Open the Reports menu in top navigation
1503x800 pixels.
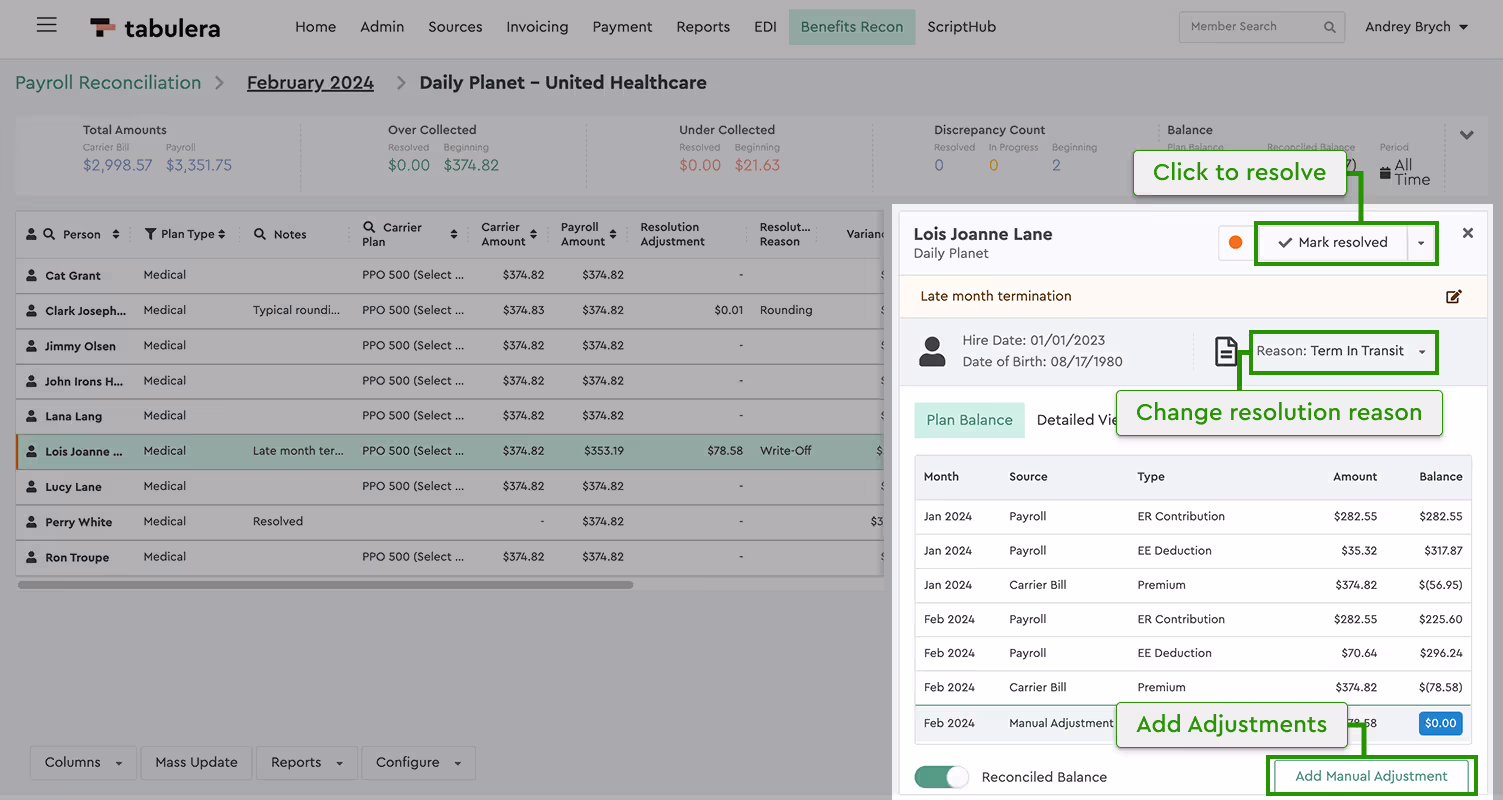703,27
